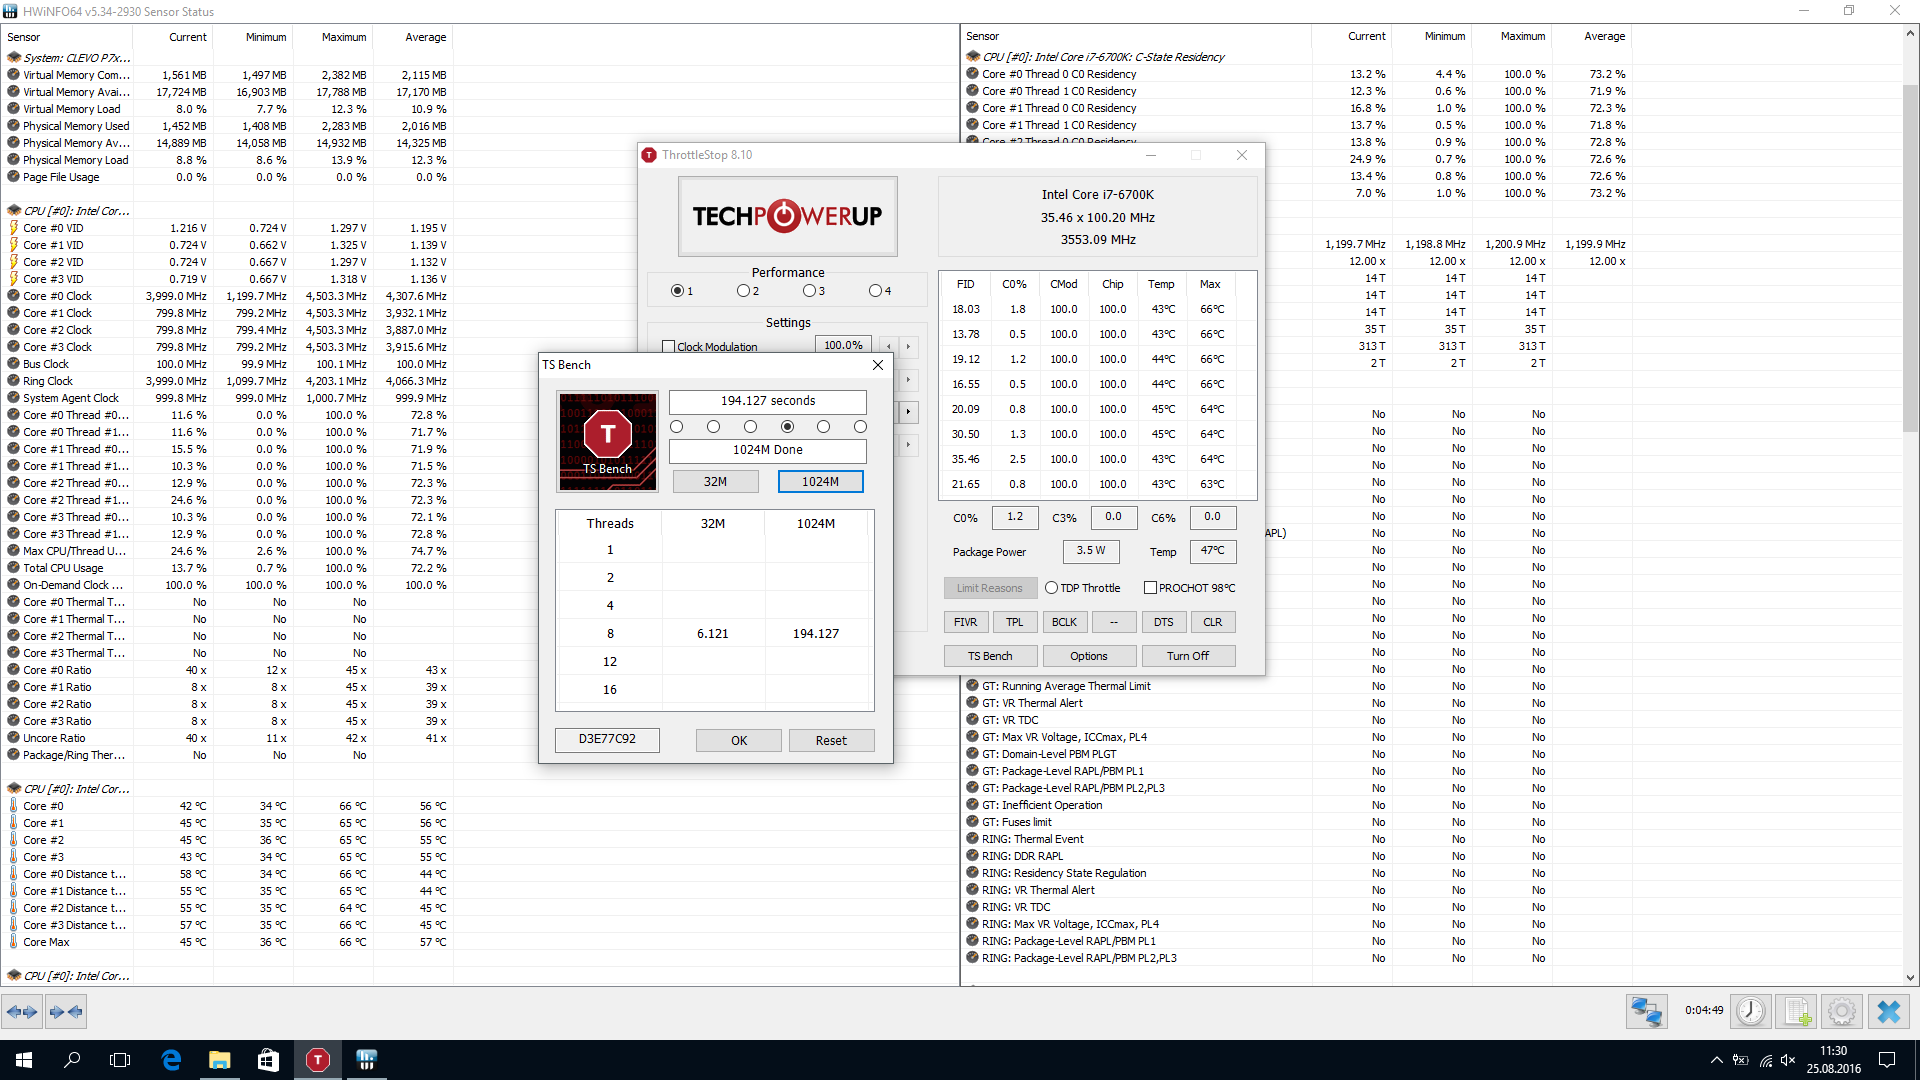Click the D3E77C92 checksum button

pyautogui.click(x=607, y=739)
